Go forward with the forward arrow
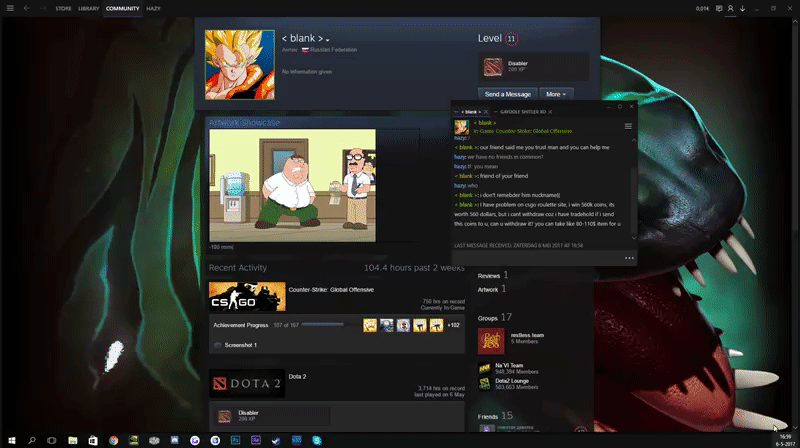The image size is (800, 448). [x=43, y=8]
